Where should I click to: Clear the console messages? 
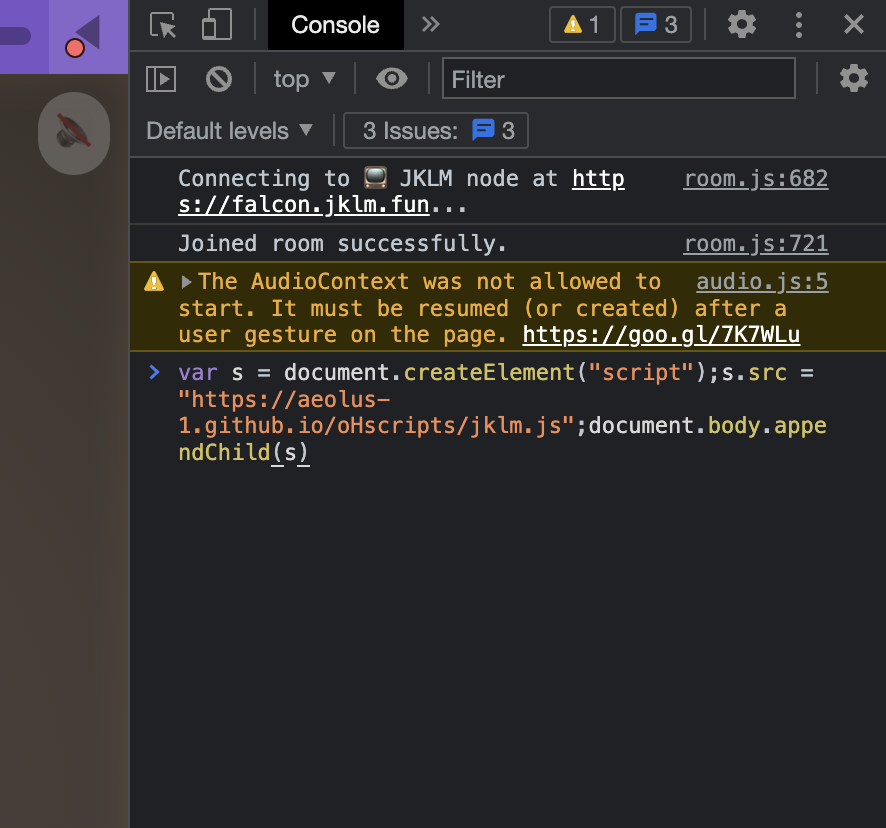[x=218, y=78]
